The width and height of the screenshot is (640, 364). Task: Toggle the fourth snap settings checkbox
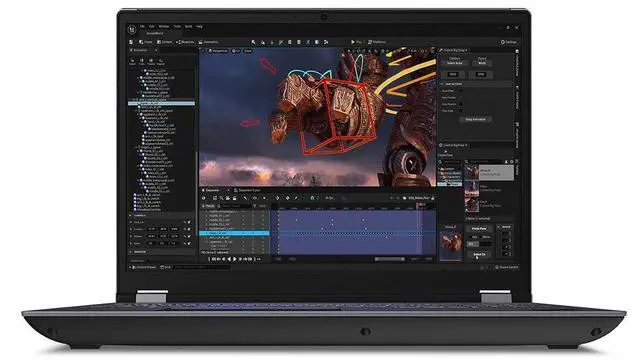(x=461, y=111)
